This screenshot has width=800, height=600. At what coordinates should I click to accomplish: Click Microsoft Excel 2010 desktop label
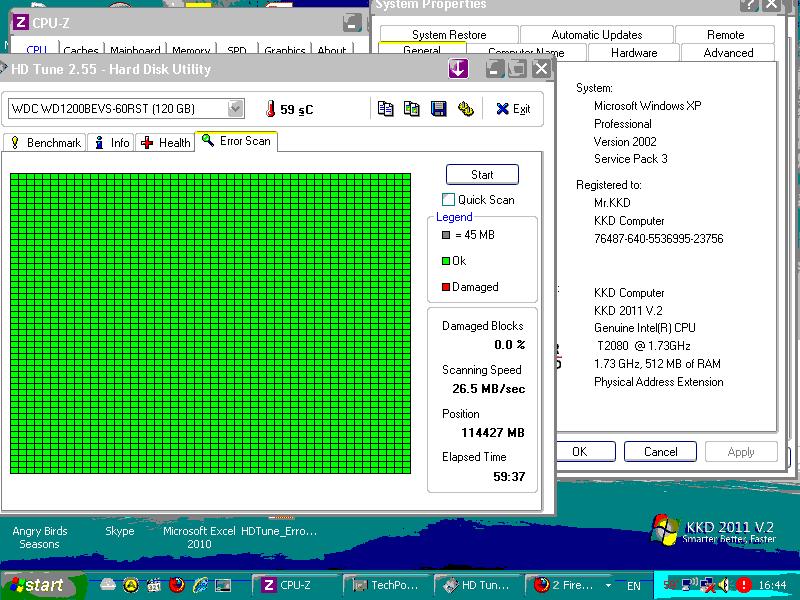pyautogui.click(x=199, y=537)
